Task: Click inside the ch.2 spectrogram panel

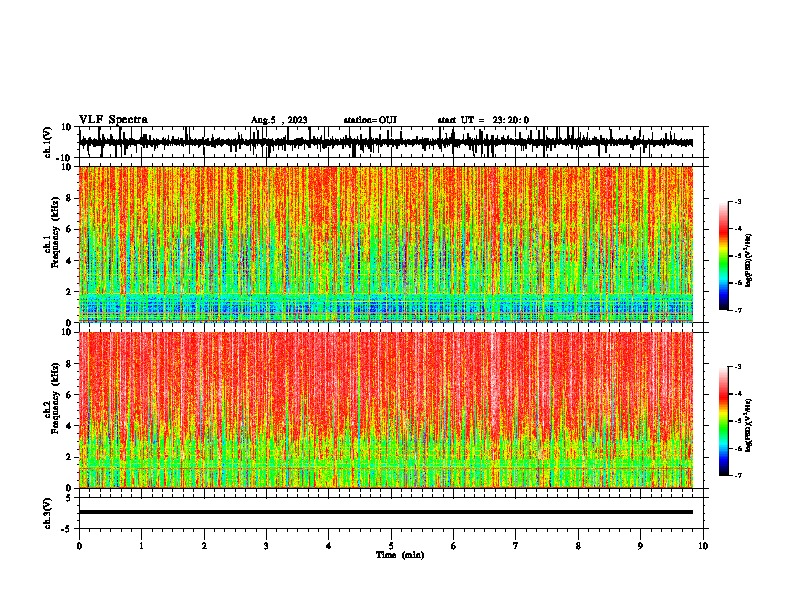Action: (x=386, y=410)
